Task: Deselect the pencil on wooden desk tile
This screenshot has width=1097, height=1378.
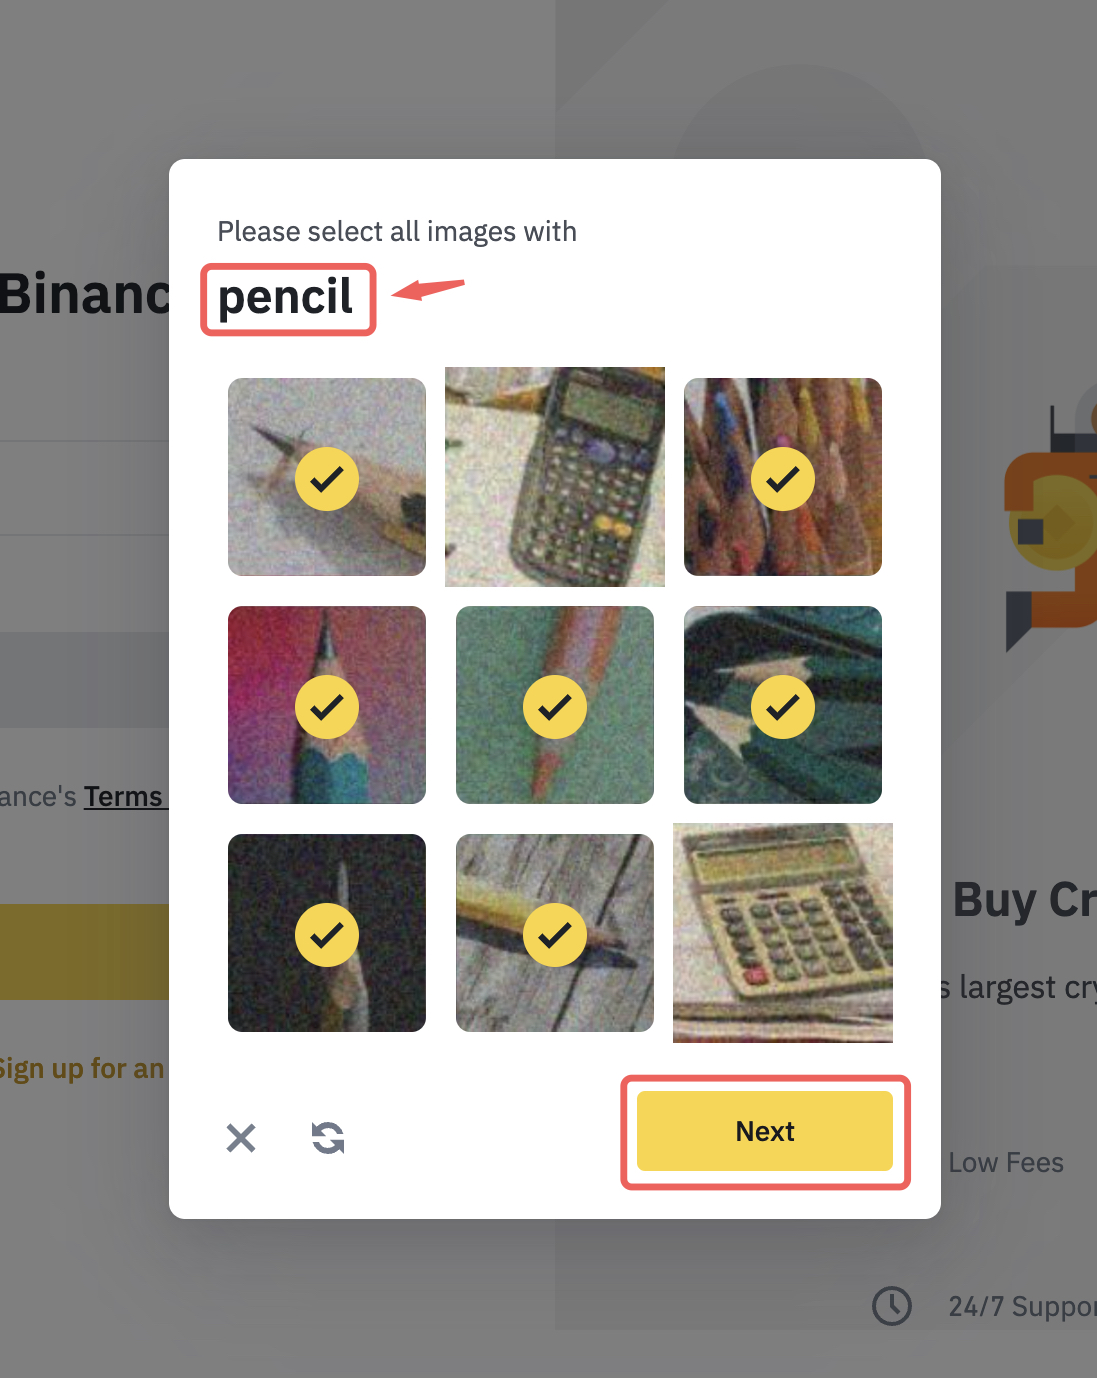Action: (555, 933)
